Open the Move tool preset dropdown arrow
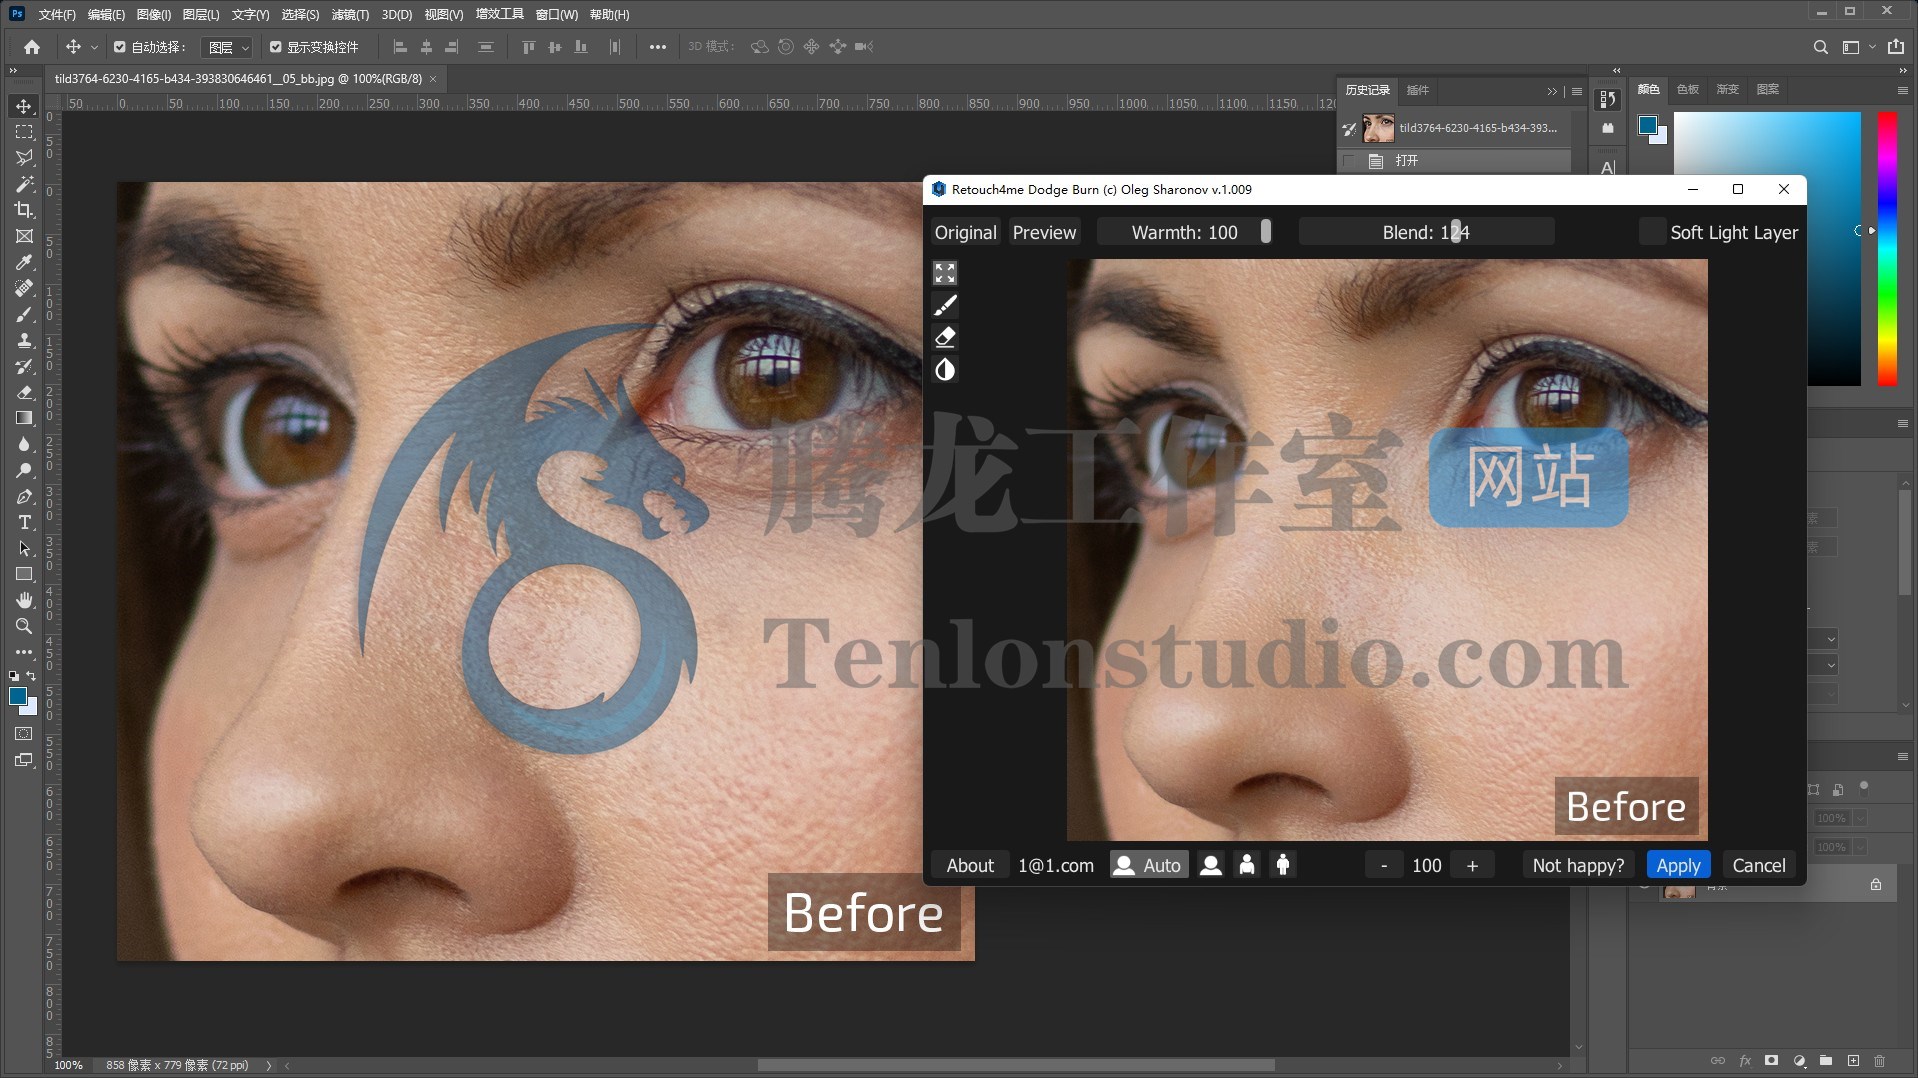 click(95, 47)
